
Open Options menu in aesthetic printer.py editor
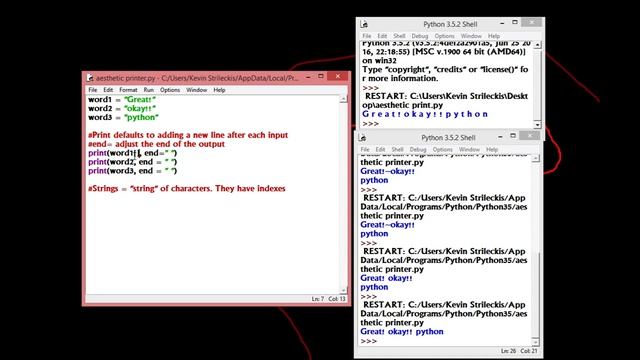[x=170, y=90]
